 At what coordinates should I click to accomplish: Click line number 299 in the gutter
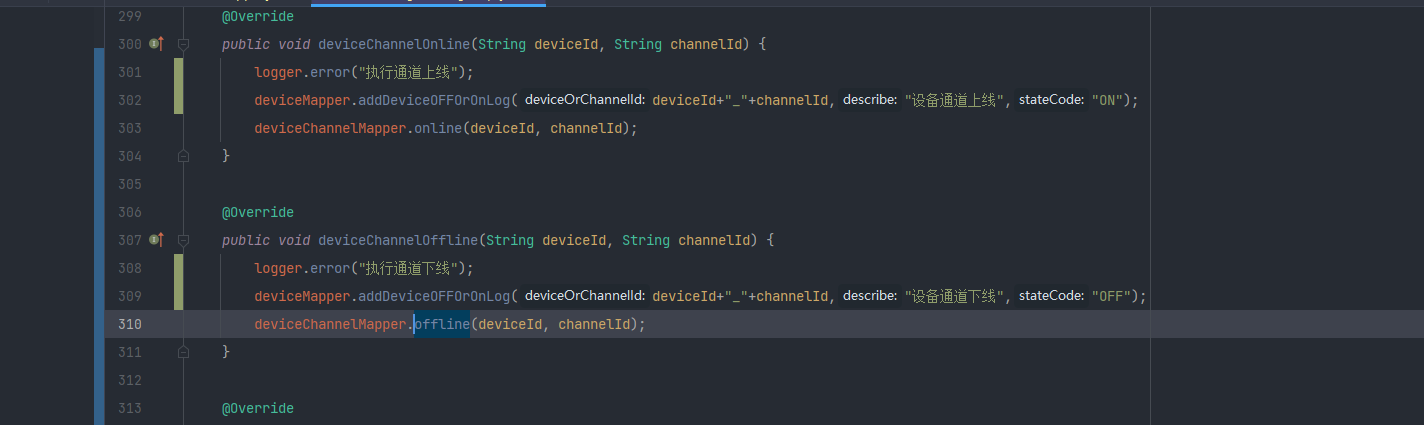[x=130, y=16]
